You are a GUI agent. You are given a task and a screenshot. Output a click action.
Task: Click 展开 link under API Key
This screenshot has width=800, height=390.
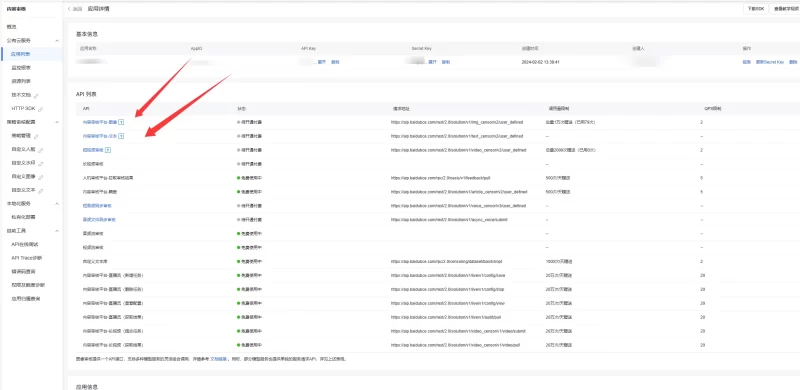[x=321, y=62]
